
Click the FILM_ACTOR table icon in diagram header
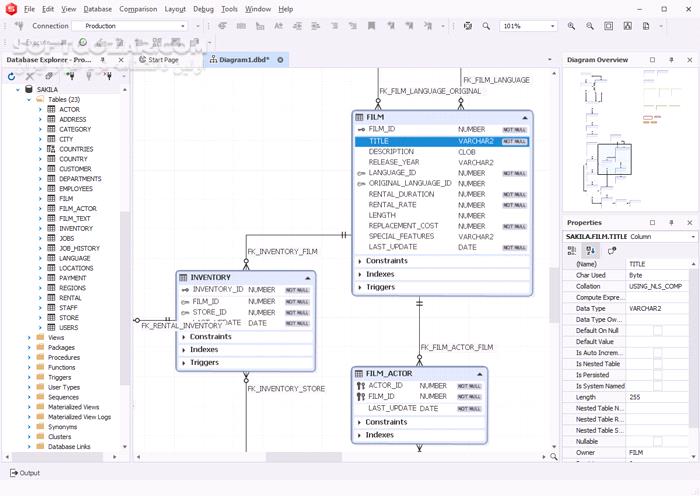[x=359, y=373]
